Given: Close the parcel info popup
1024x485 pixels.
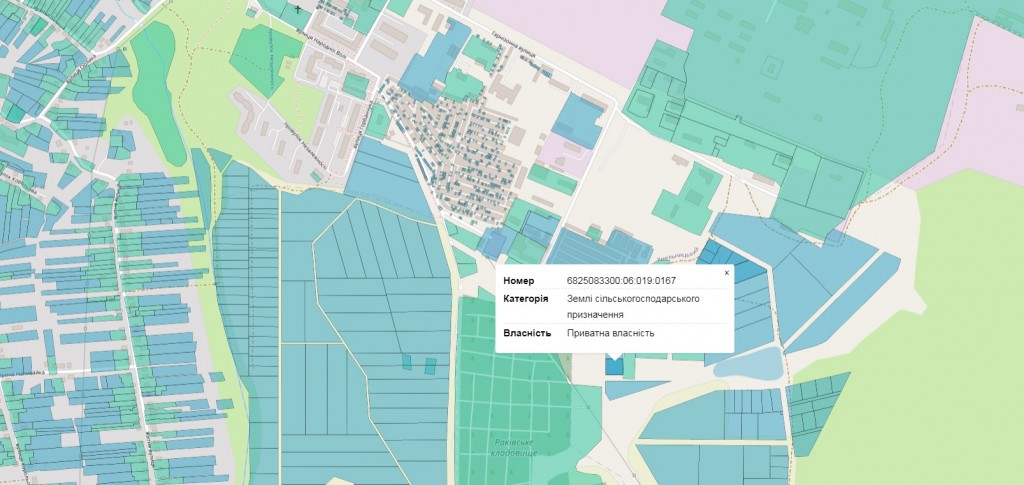Looking at the screenshot, I should point(726,272).
